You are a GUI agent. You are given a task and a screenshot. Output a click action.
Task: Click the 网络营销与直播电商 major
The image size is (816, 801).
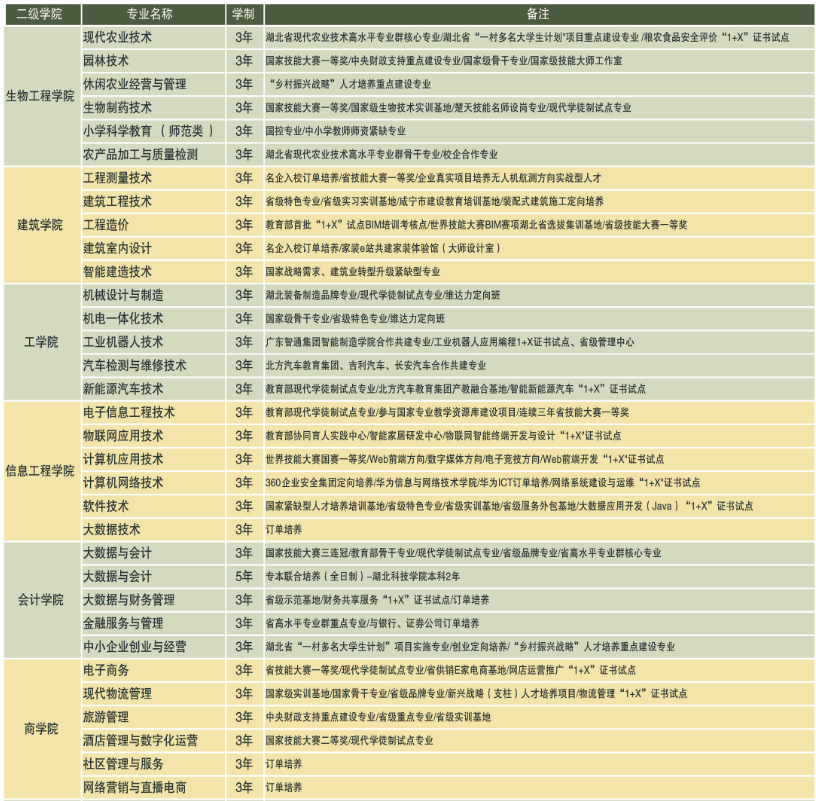[134, 787]
